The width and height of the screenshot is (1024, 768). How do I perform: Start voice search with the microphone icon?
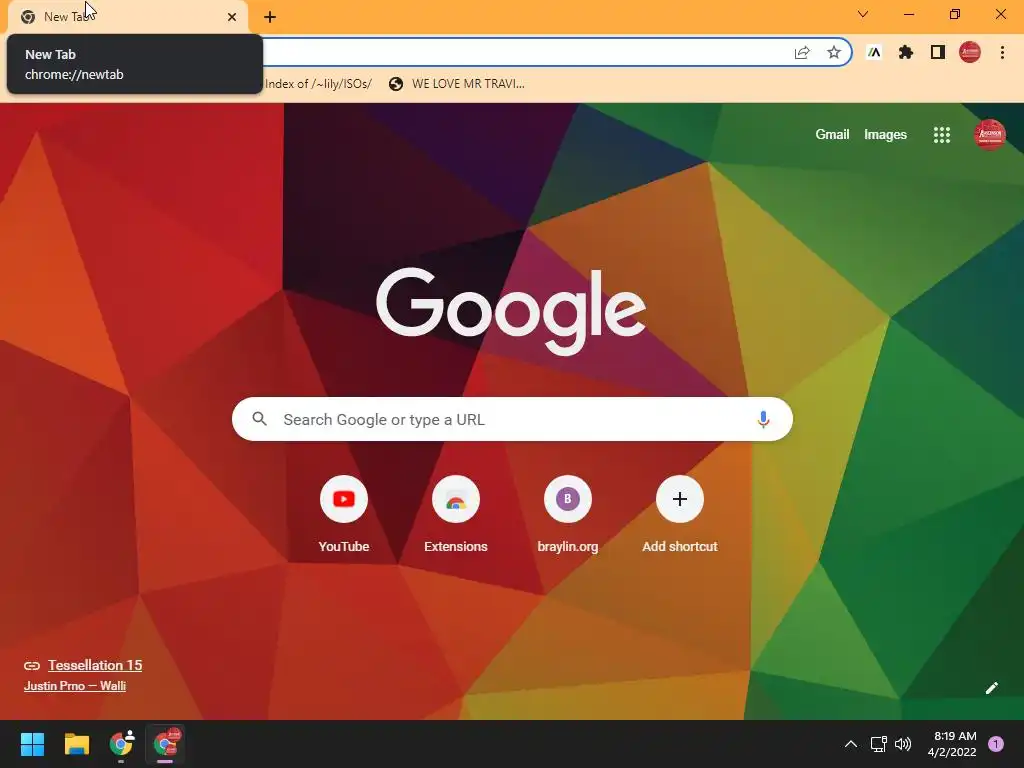[763, 419]
